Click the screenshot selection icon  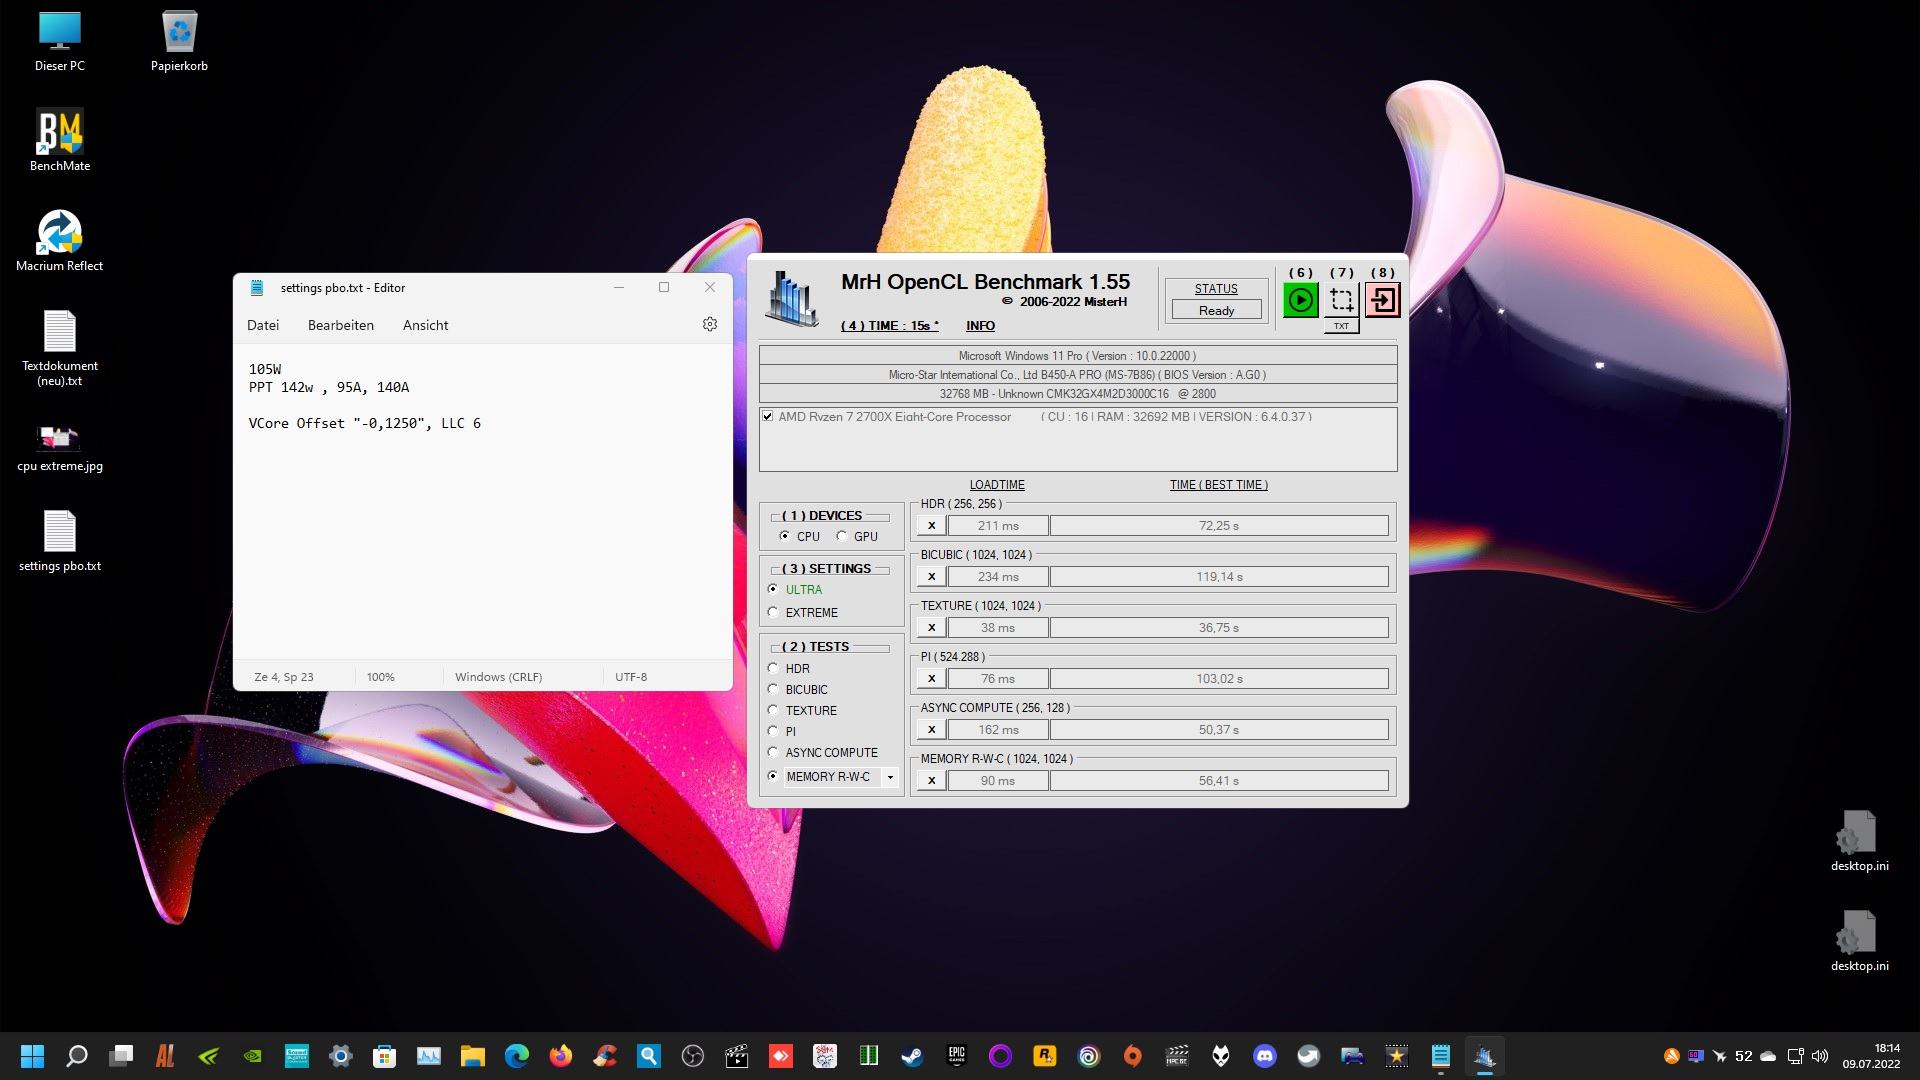click(1341, 300)
